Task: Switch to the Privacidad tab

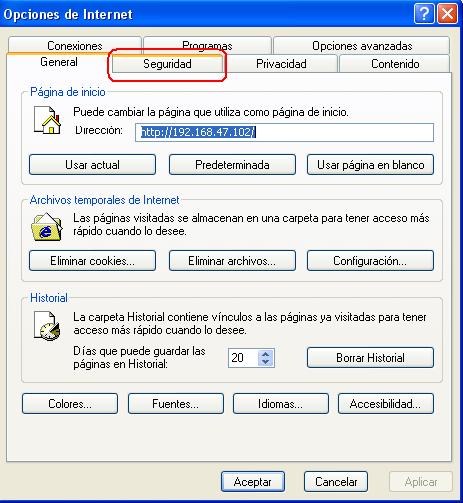Action: [x=281, y=64]
